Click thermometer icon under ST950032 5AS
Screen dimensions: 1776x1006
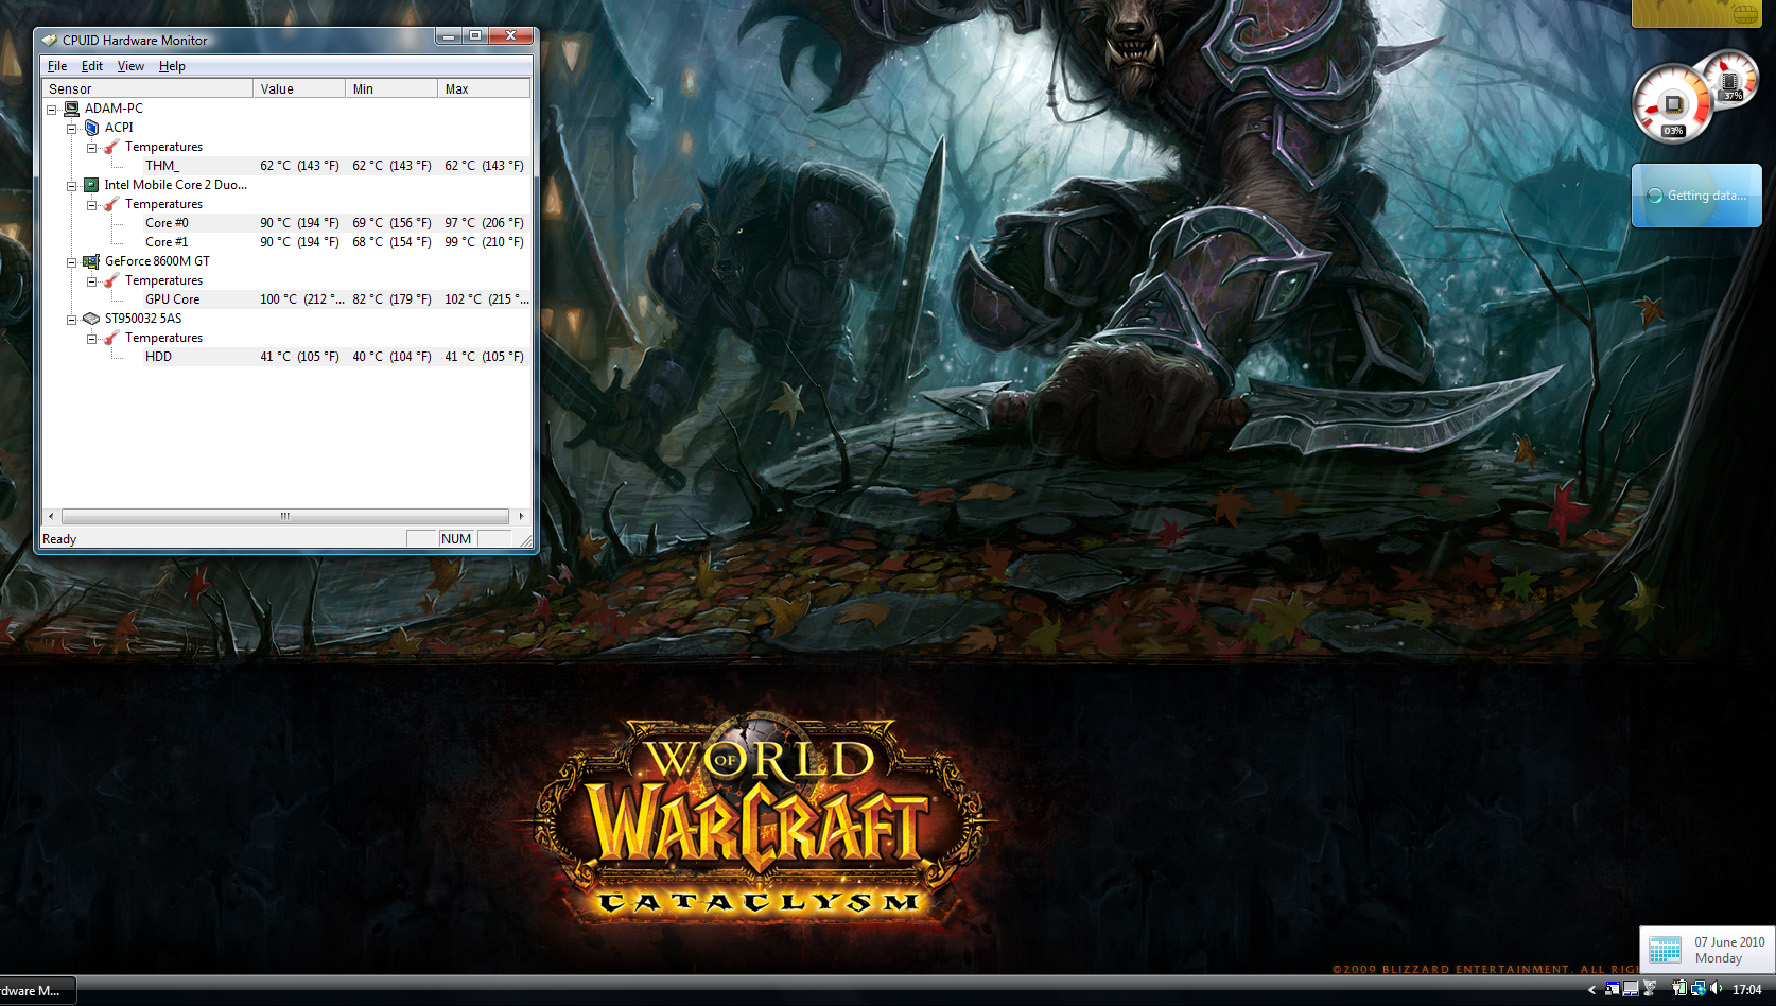[111, 338]
